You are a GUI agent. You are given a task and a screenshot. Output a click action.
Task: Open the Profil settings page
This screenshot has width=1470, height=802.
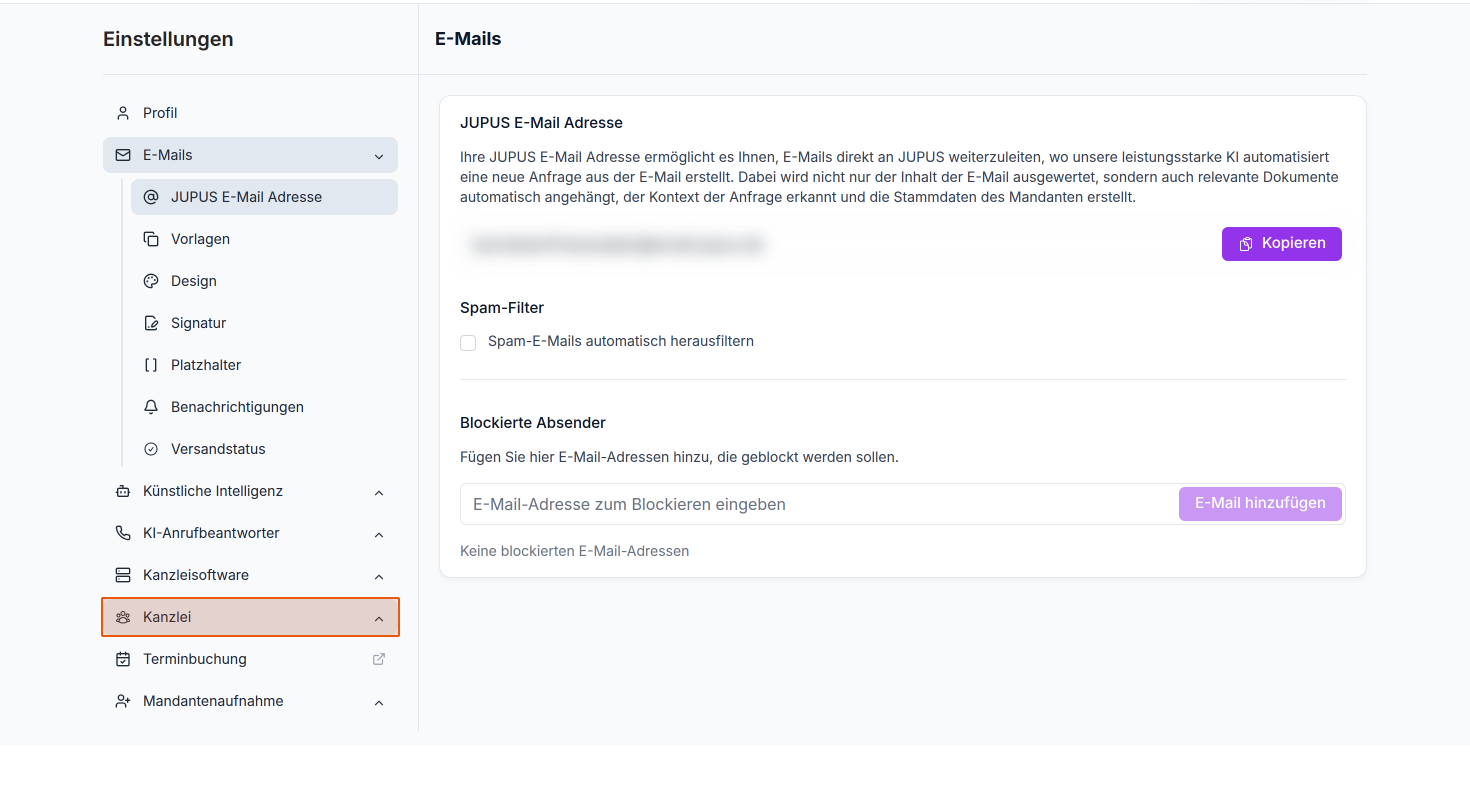[x=250, y=113]
